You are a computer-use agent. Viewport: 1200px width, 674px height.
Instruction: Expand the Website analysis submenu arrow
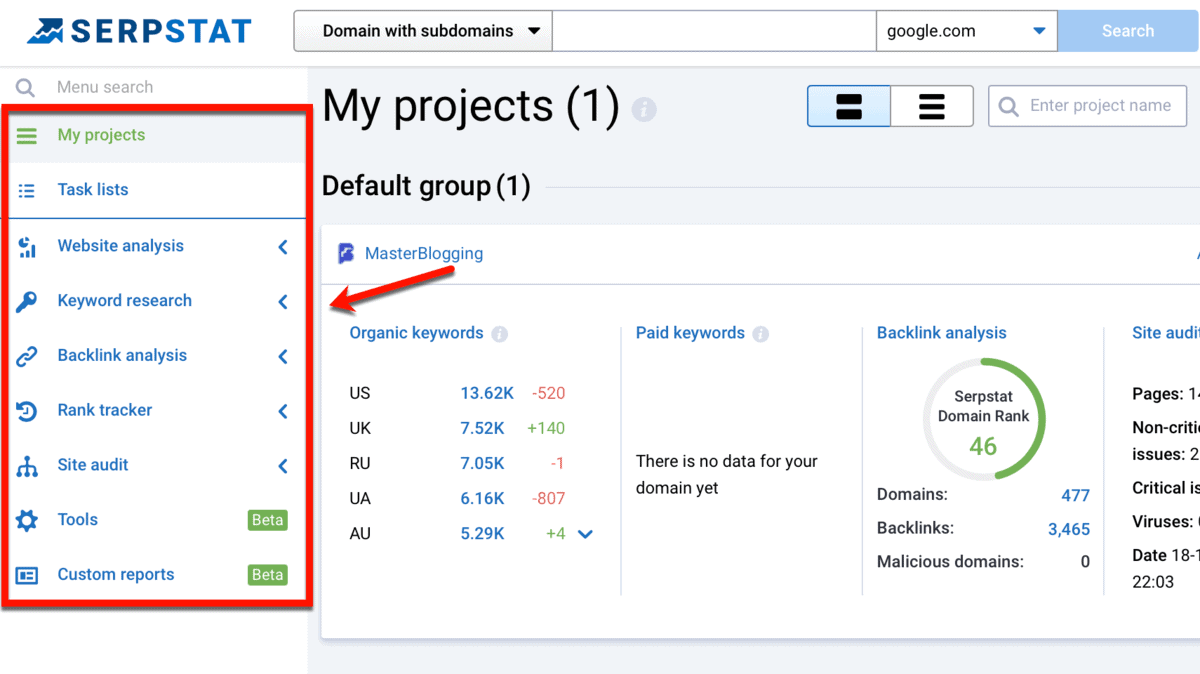(x=283, y=246)
